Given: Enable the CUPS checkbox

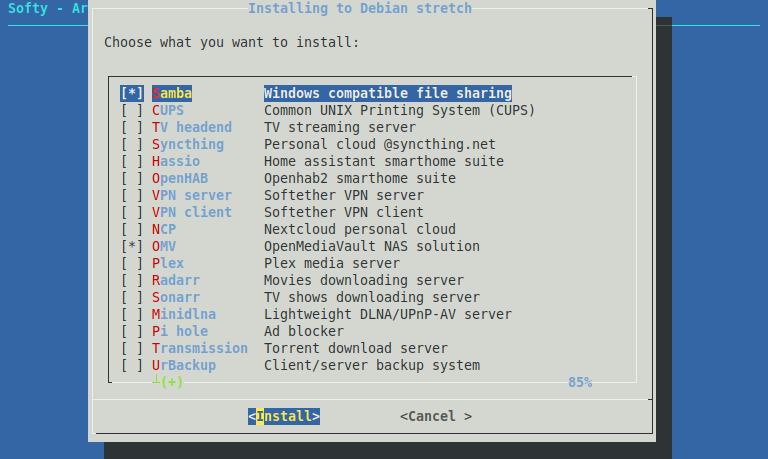Looking at the screenshot, I should click(132, 110).
